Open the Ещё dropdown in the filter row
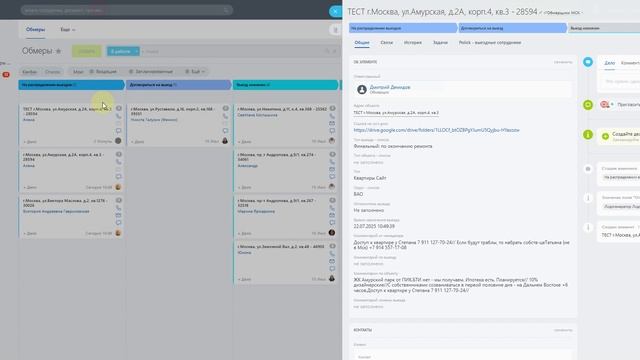Viewport: 640px width, 360px height. (x=195, y=71)
